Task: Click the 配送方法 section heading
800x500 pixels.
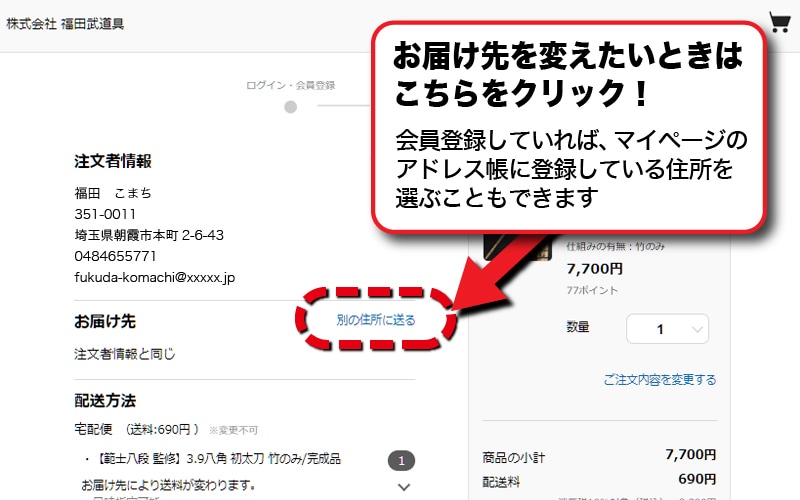Action: point(105,401)
